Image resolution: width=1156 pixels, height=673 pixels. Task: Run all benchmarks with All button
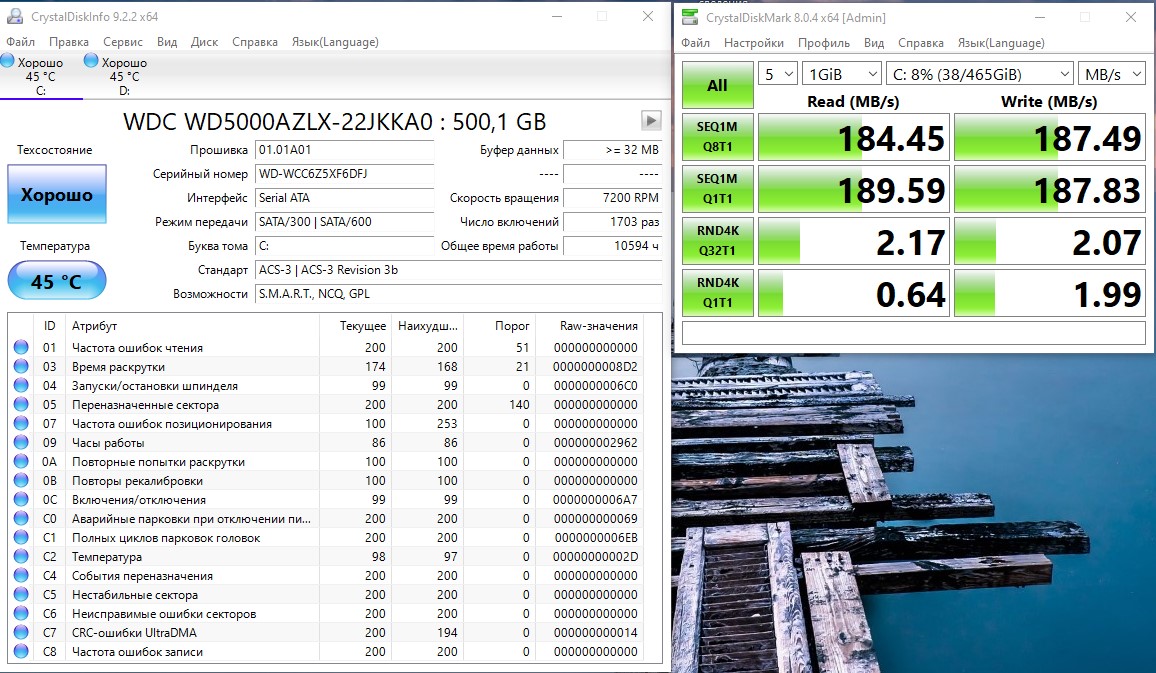[x=717, y=86]
